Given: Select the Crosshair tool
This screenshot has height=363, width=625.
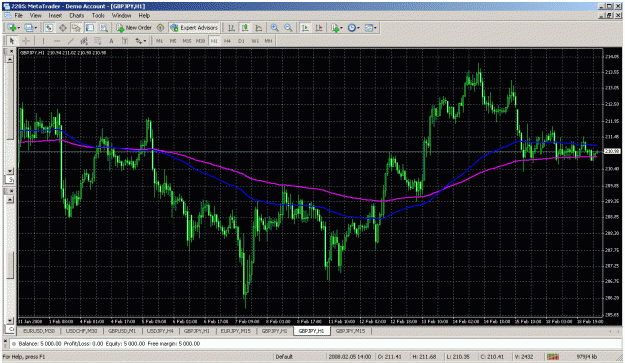Looking at the screenshot, I should coord(26,41).
